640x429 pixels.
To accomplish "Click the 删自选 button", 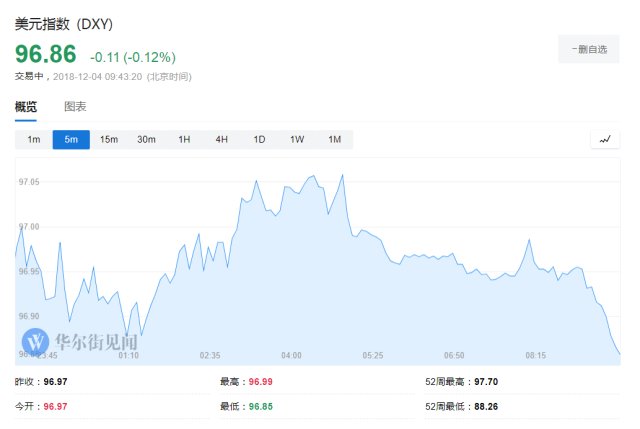I will pos(582,48).
